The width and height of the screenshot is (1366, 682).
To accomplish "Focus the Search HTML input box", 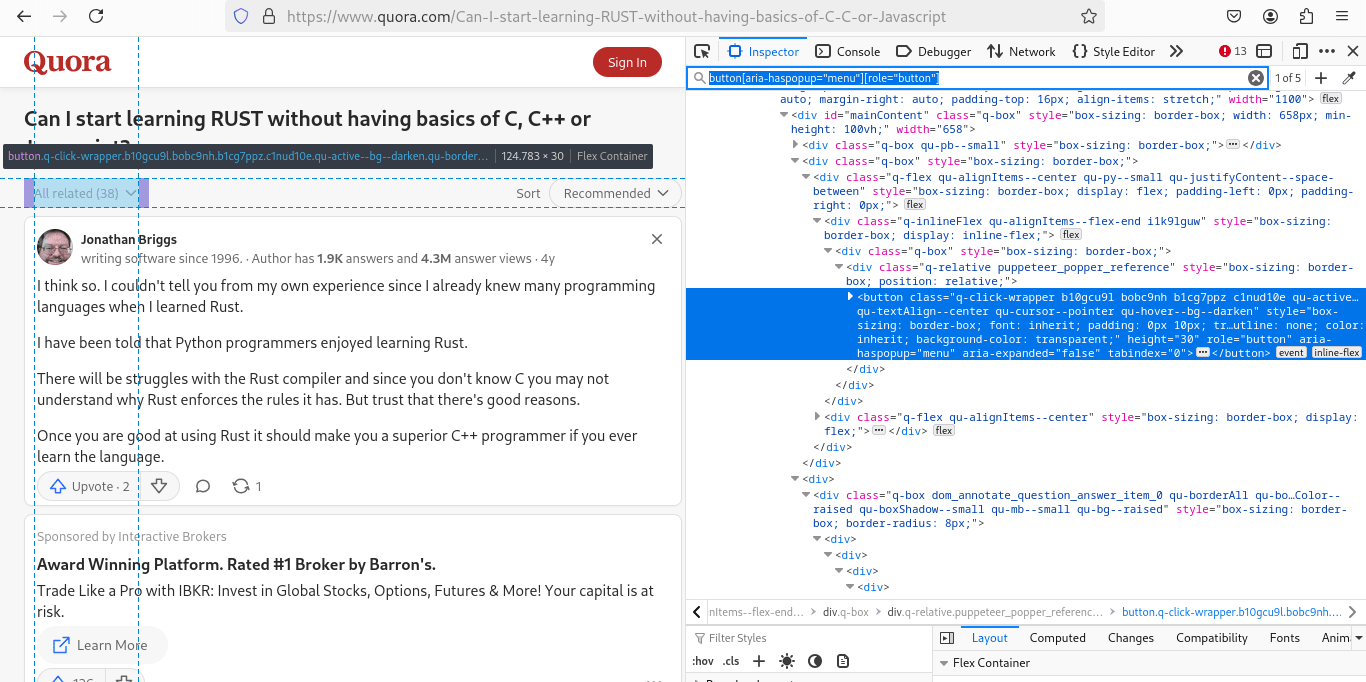I will 976,78.
